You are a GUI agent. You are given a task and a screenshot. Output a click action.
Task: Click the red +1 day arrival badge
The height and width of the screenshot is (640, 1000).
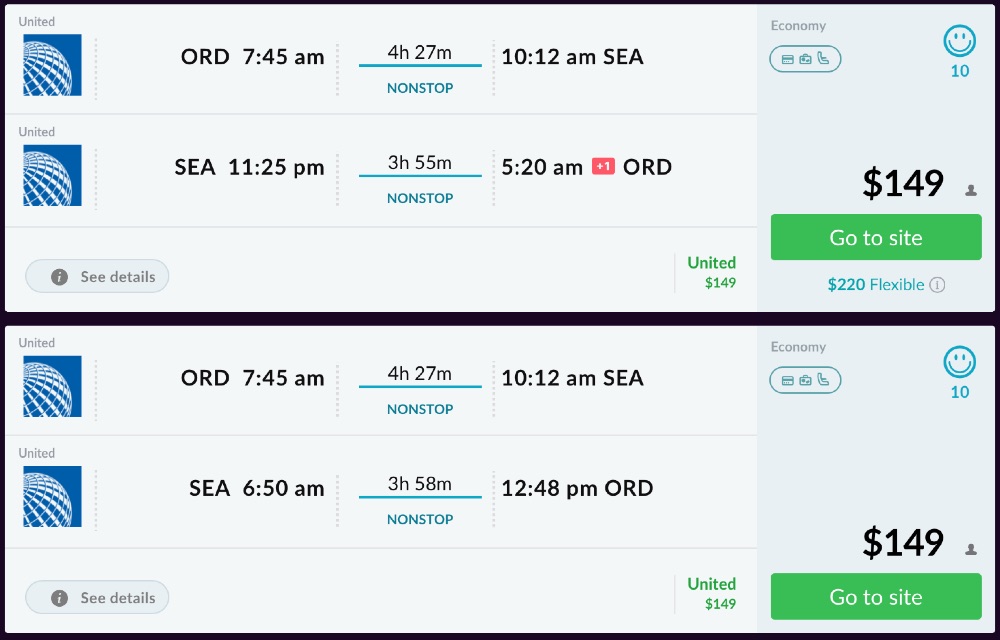[x=603, y=167]
